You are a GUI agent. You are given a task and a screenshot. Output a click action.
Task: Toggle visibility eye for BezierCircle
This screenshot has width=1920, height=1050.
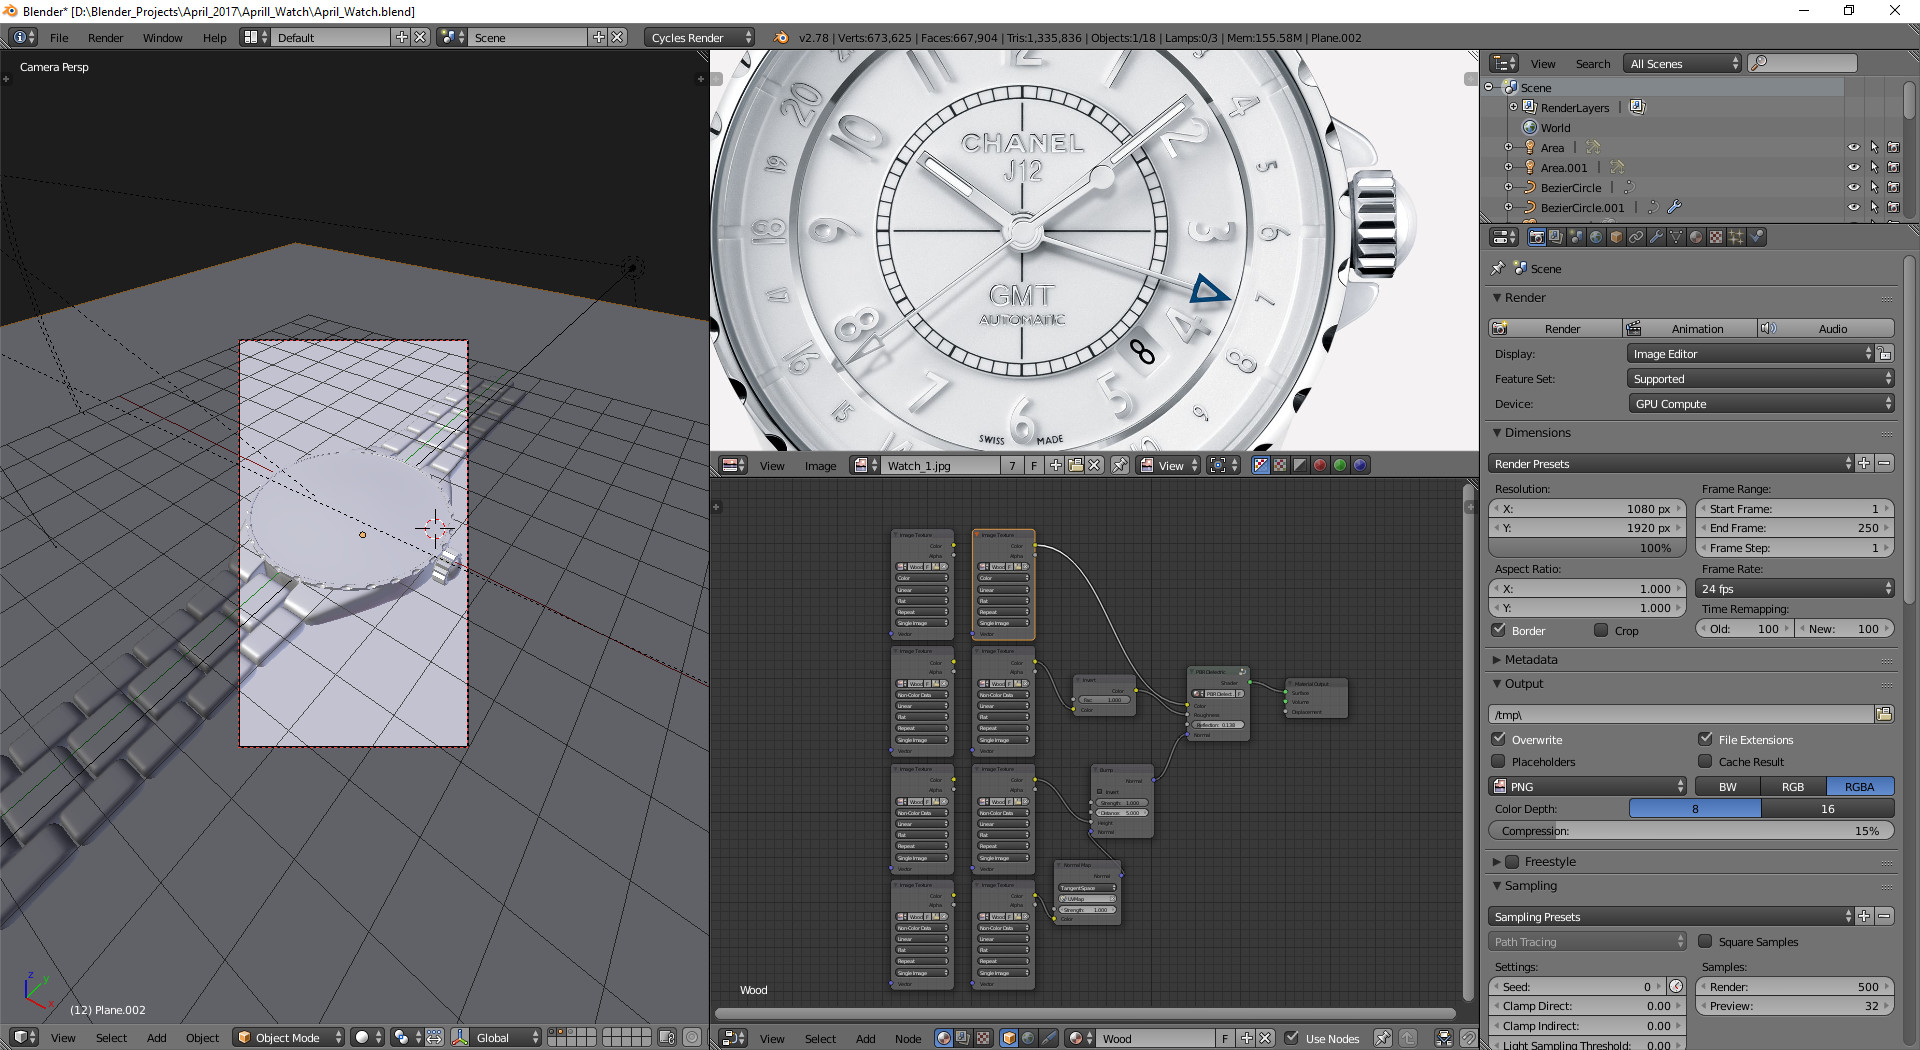[x=1853, y=187]
